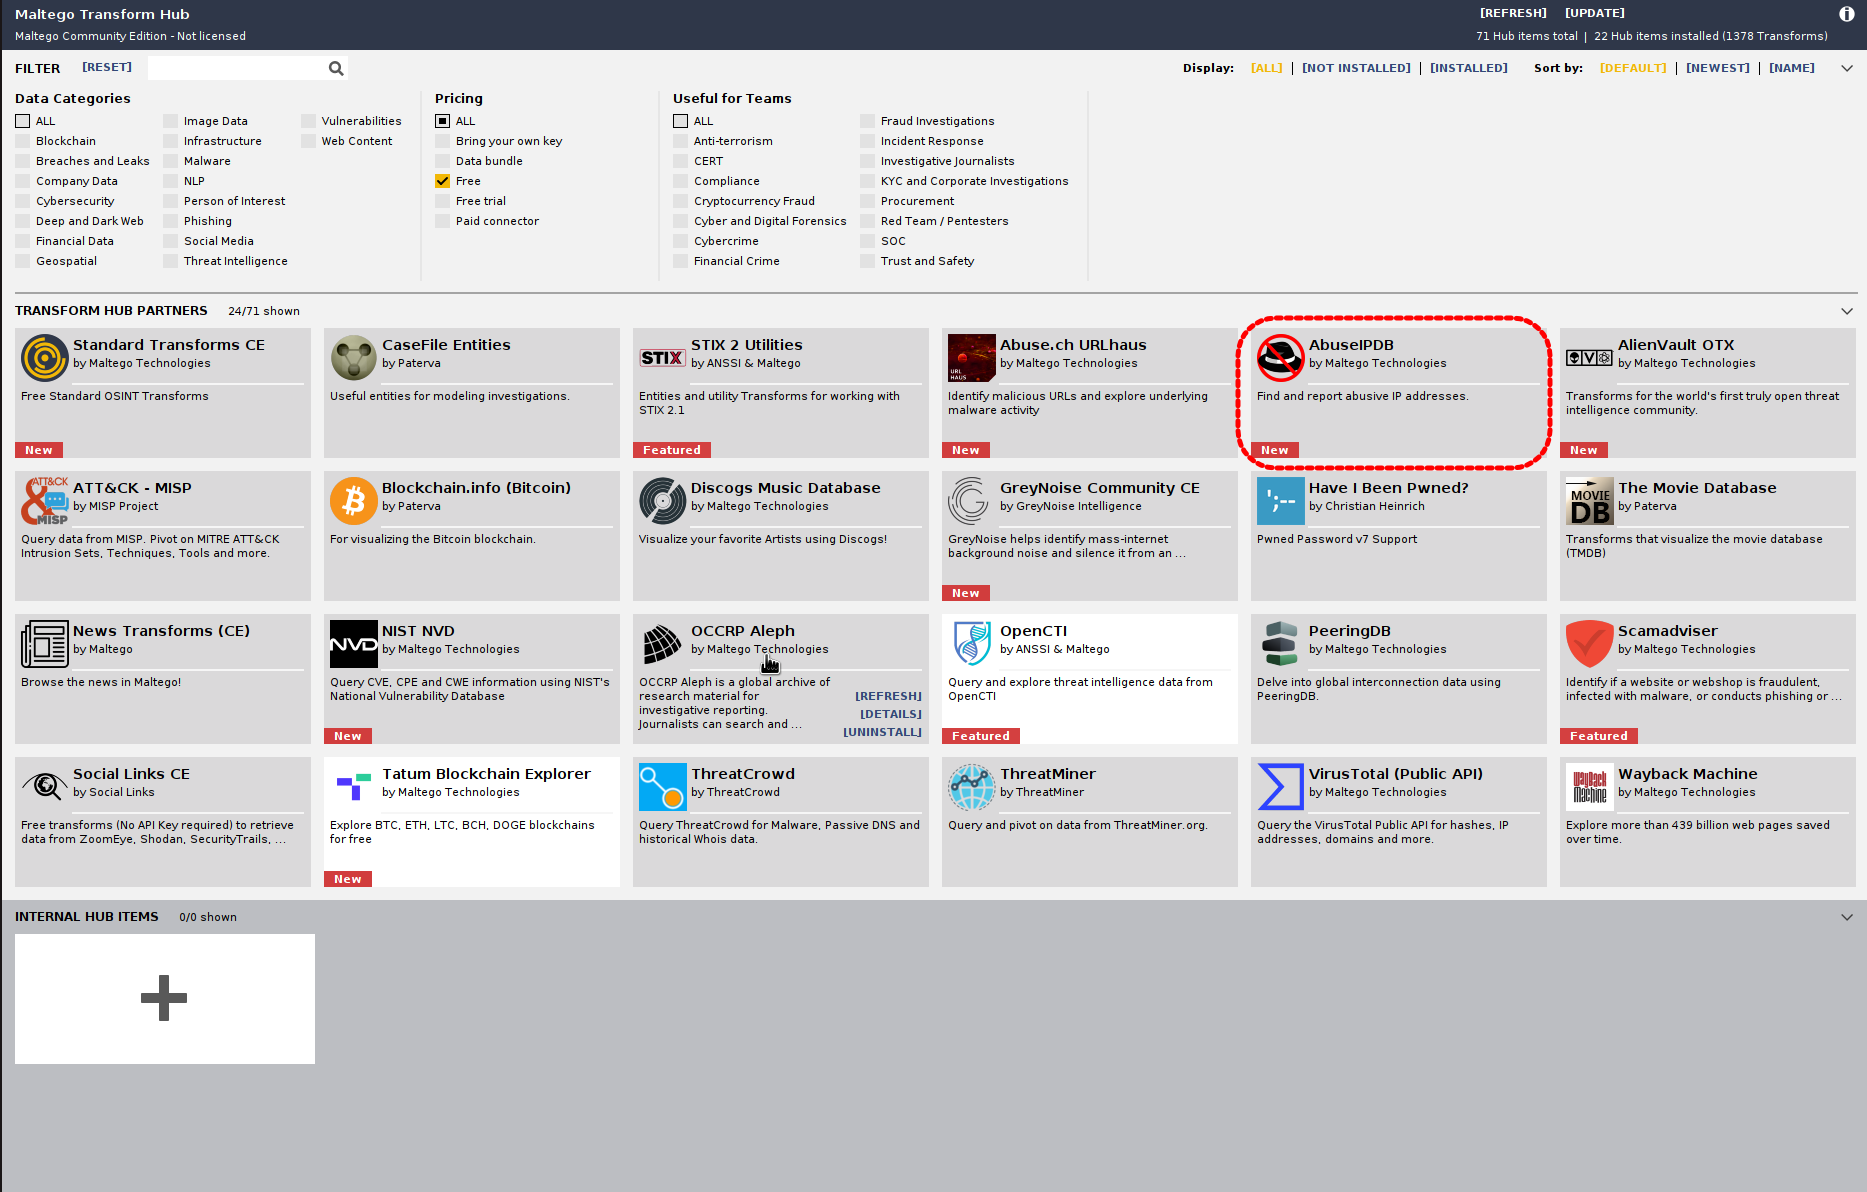Click the Have I Been Pwned icon

tap(1281, 501)
